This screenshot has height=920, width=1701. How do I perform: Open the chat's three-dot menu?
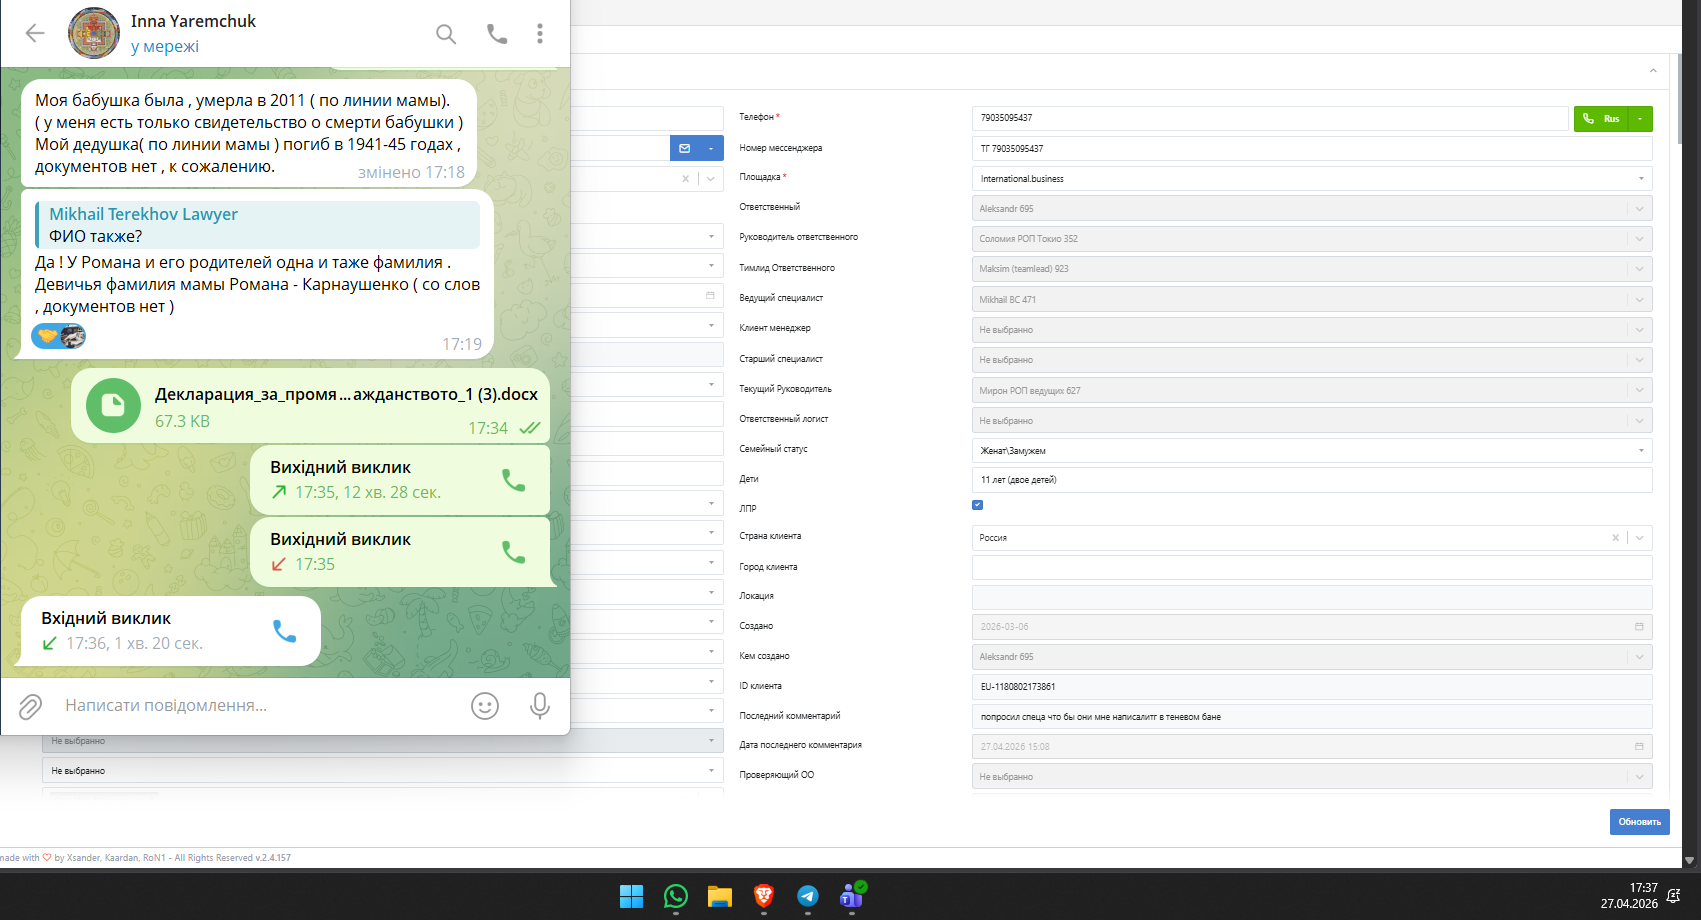540,34
